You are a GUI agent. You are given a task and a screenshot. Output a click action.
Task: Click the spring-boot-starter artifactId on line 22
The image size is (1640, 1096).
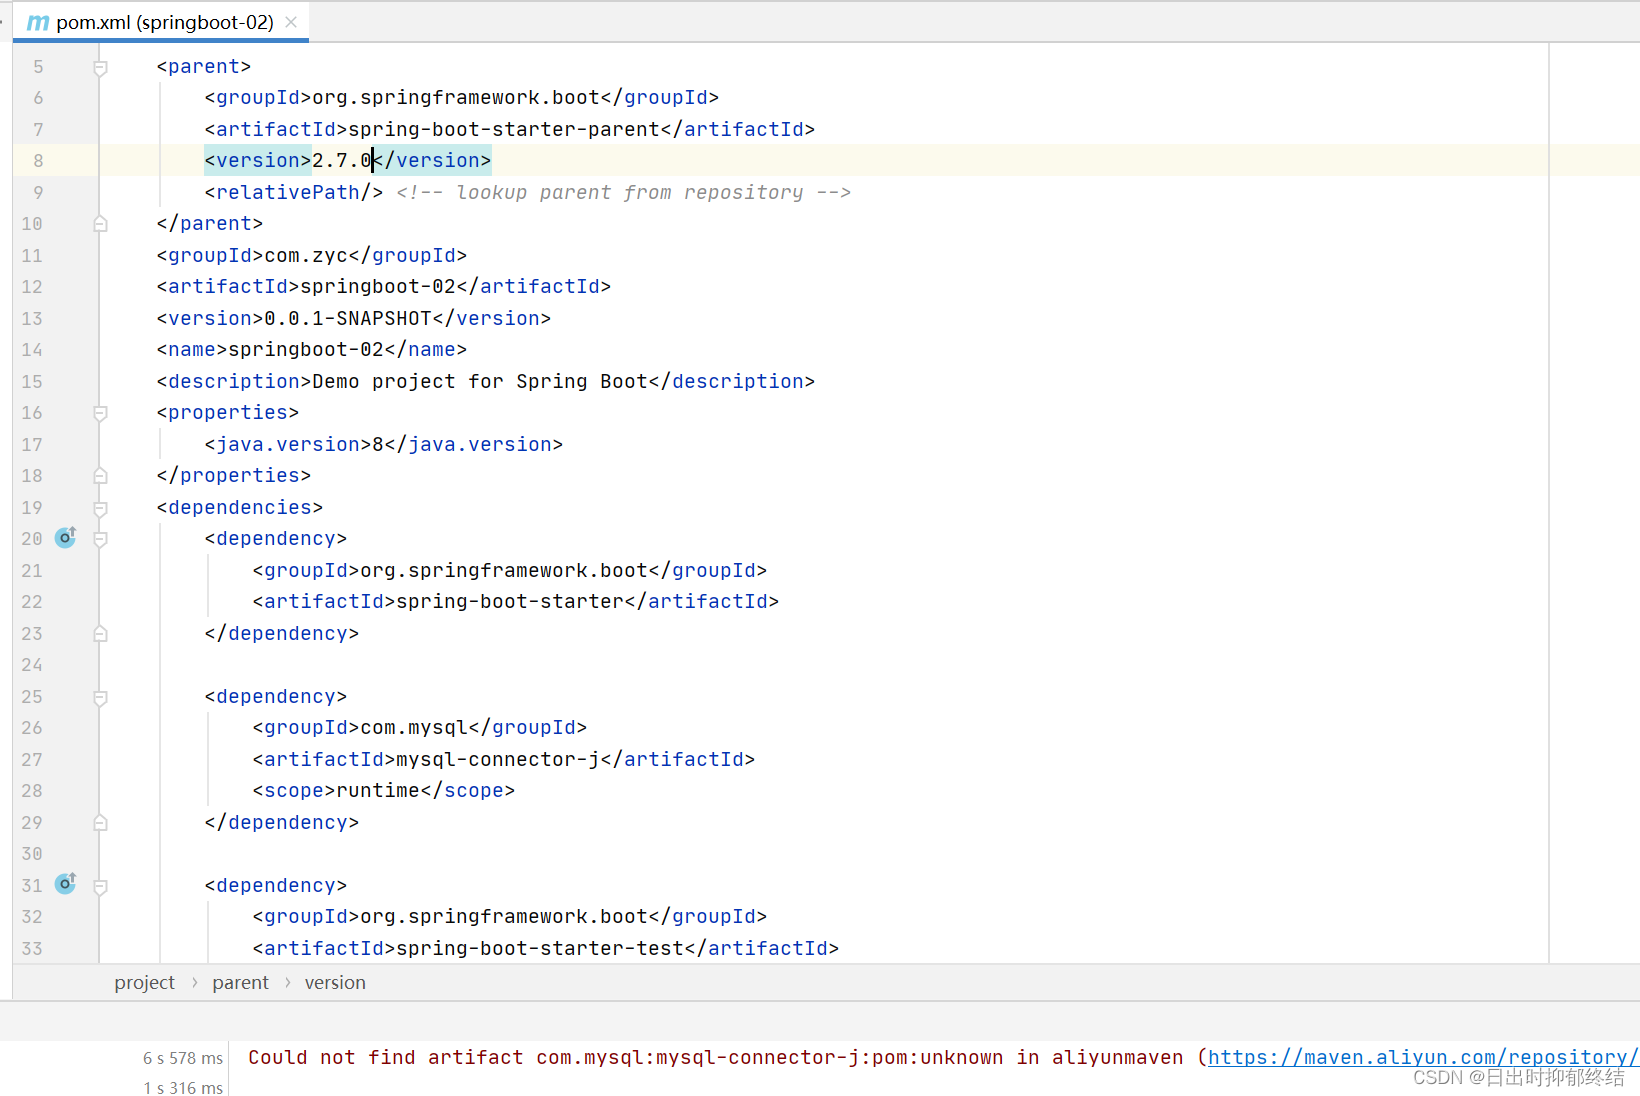click(510, 601)
